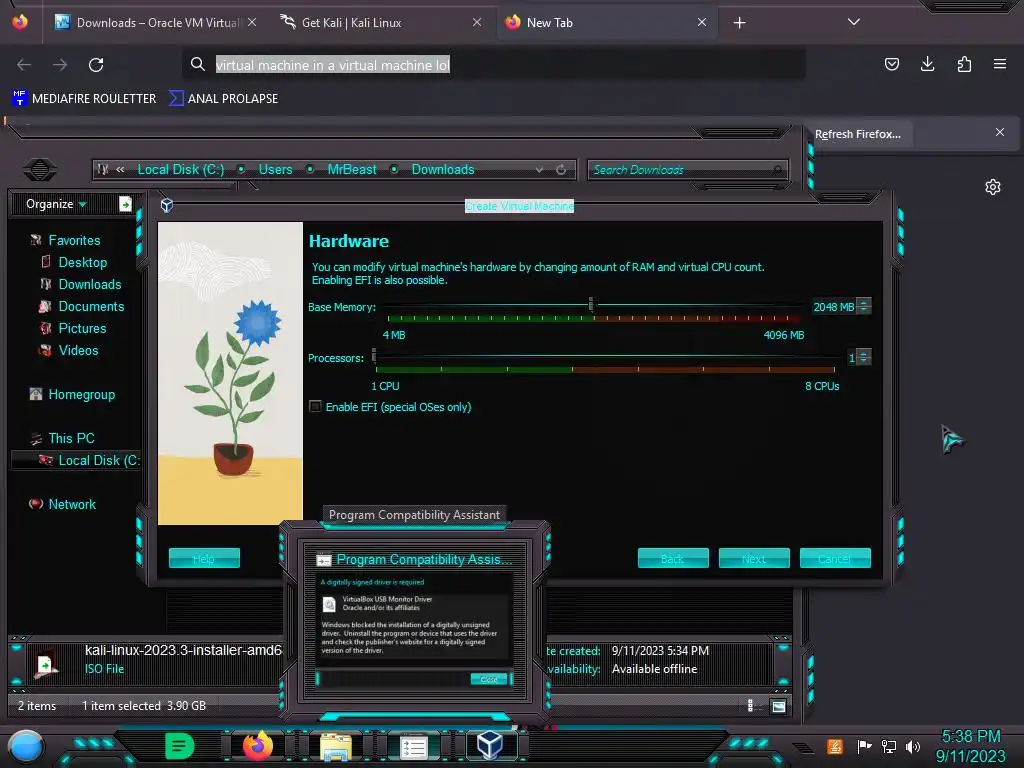This screenshot has height=768, width=1024.
Task: Open the MEDIAFIRE ROULETTER bookmark
Action: click(x=84, y=99)
